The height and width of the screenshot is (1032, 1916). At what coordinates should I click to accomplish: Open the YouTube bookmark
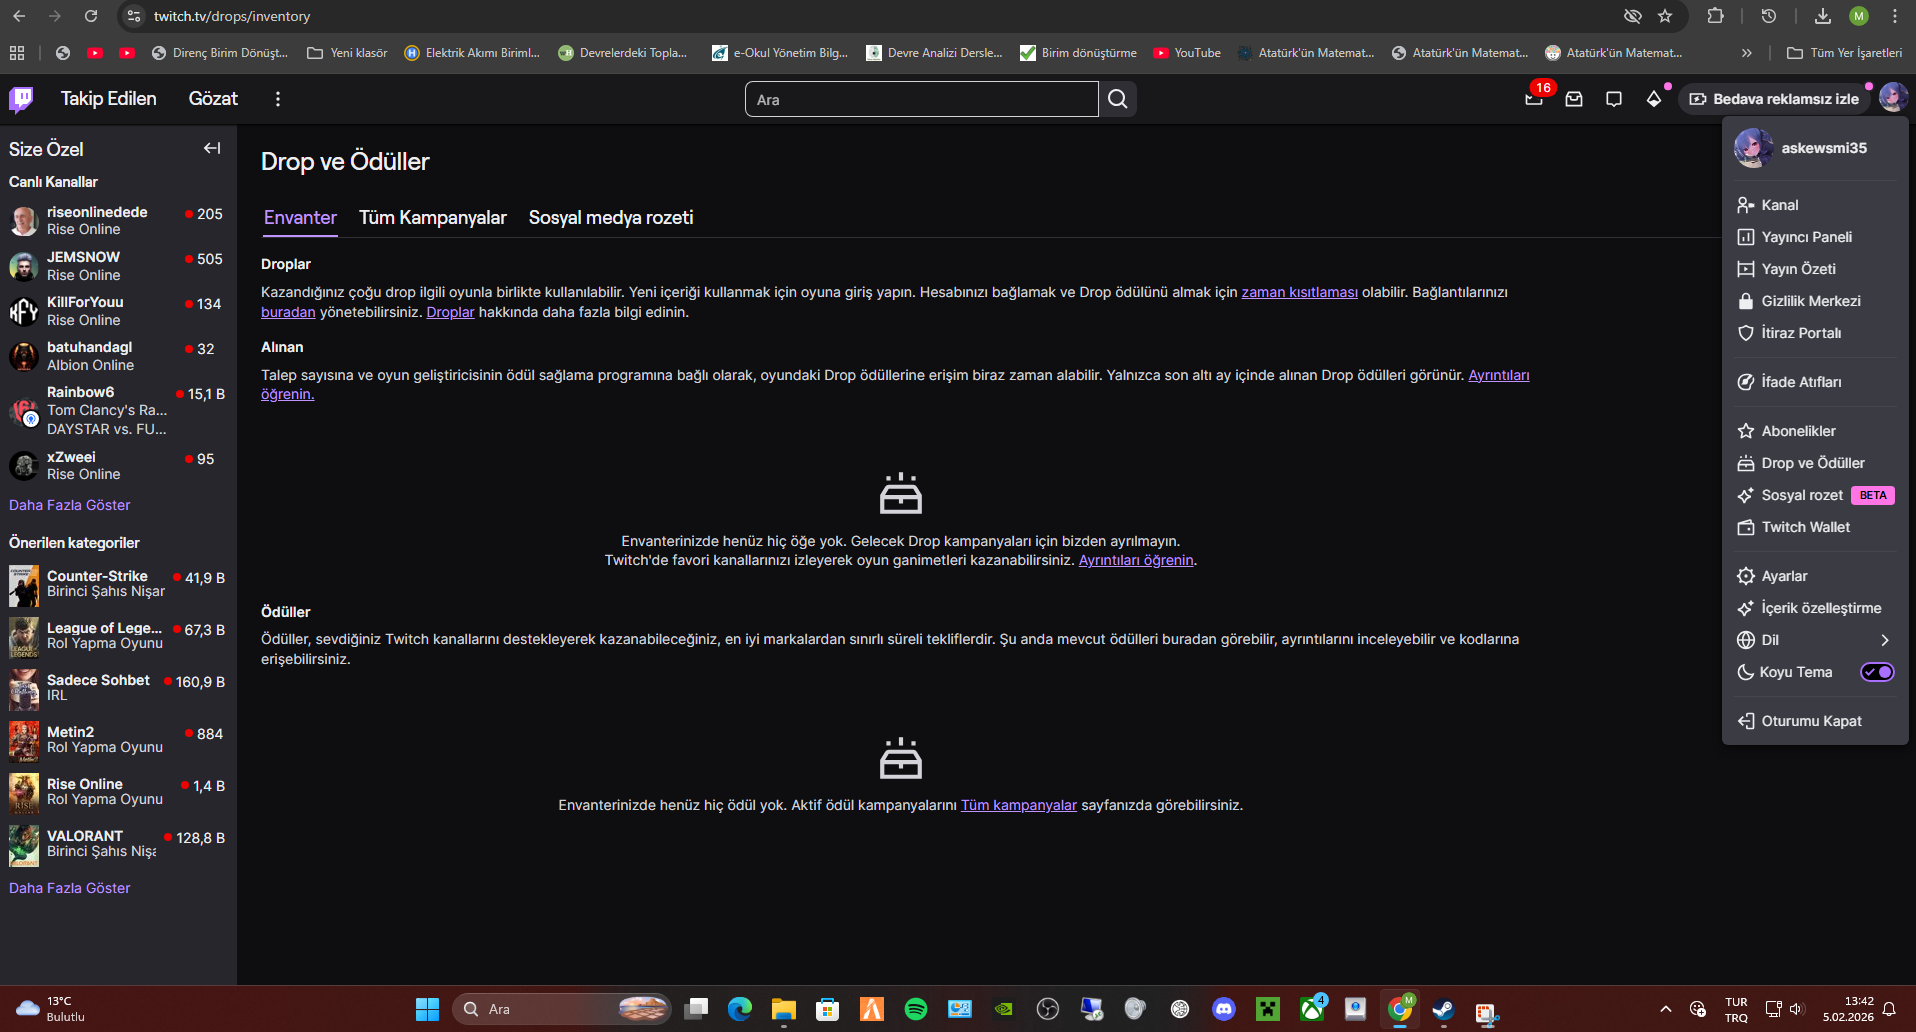[1187, 53]
